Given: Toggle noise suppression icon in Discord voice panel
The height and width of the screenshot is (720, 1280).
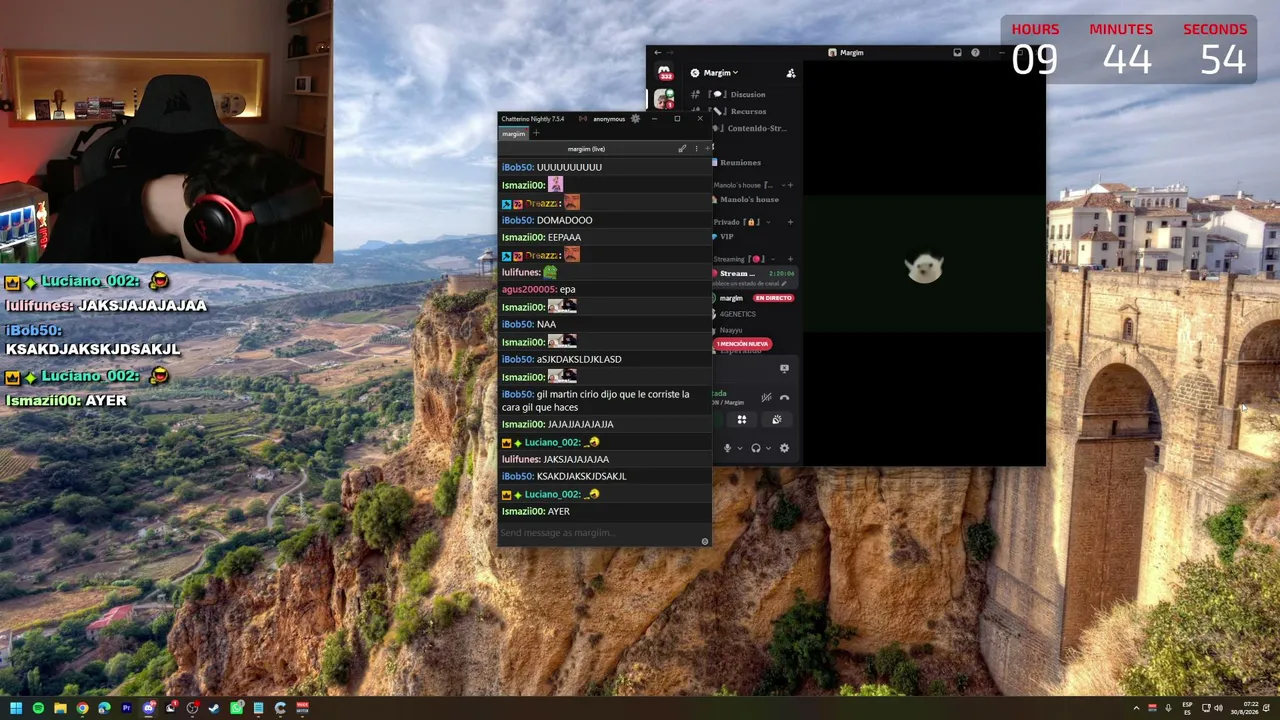Looking at the screenshot, I should [x=766, y=397].
